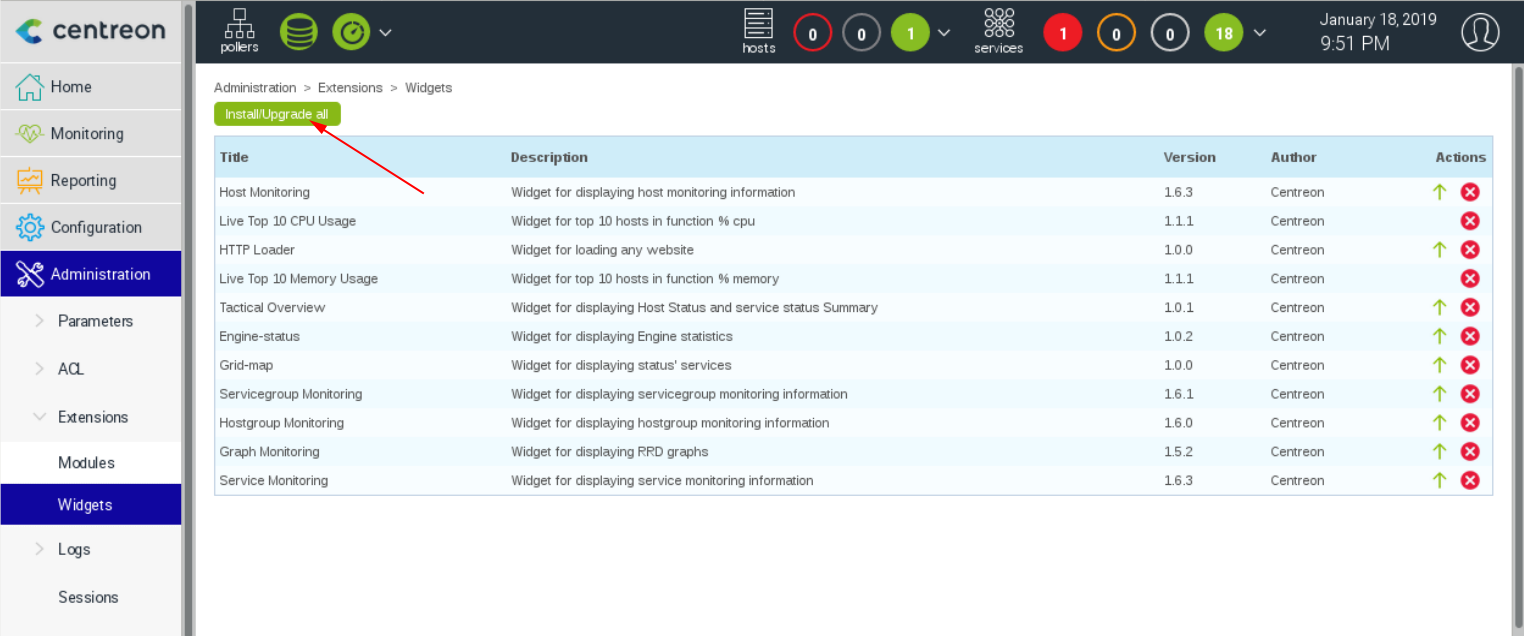Screen dimensions: 1524x636
Task: Expand the hosts status dropdown chevron
Action: click(944, 33)
